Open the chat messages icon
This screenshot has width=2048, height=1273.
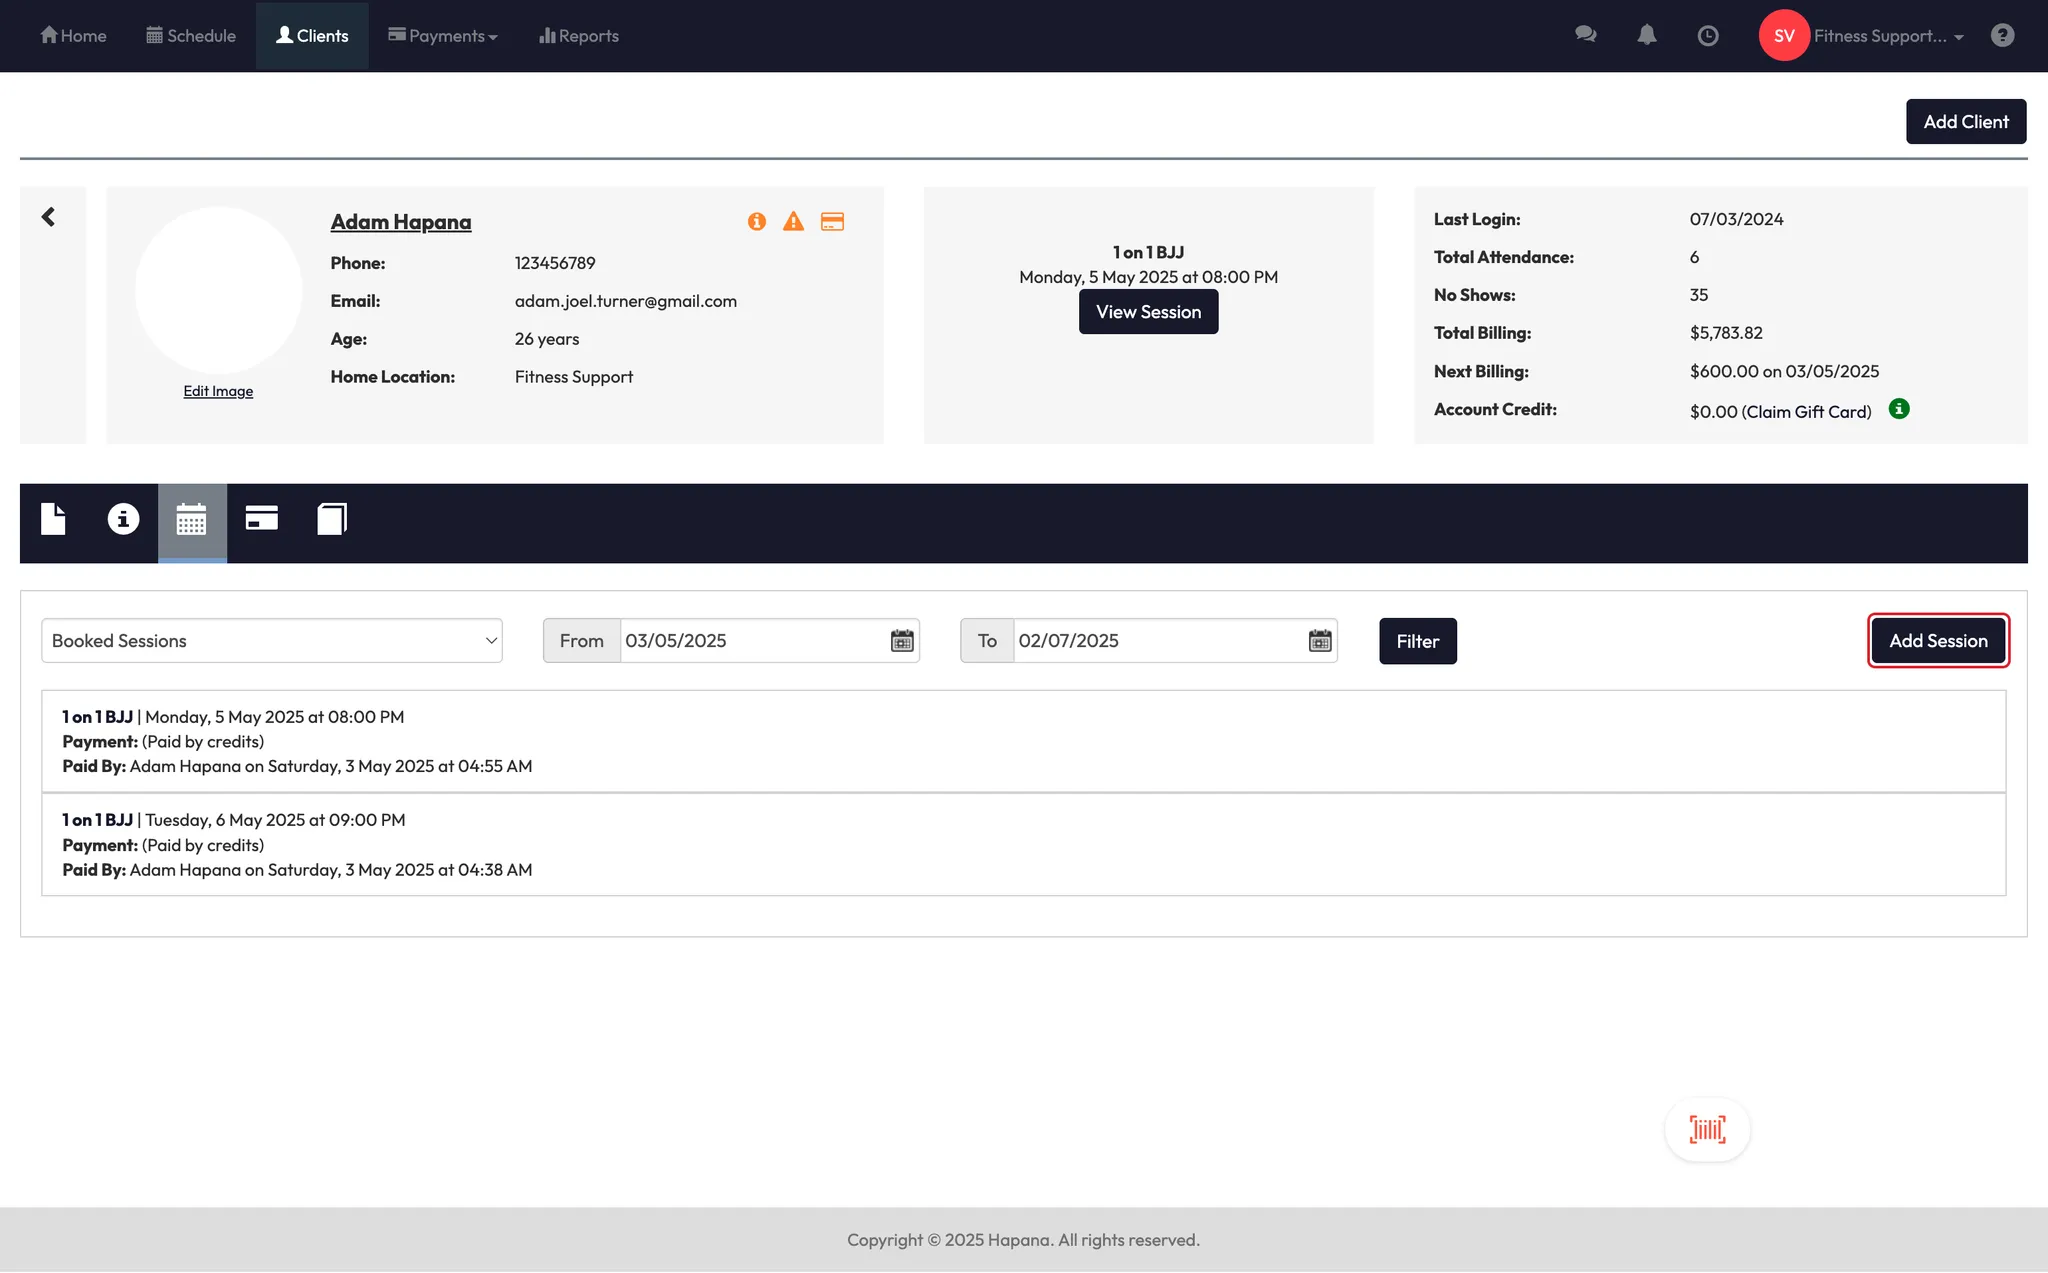pos(1585,36)
